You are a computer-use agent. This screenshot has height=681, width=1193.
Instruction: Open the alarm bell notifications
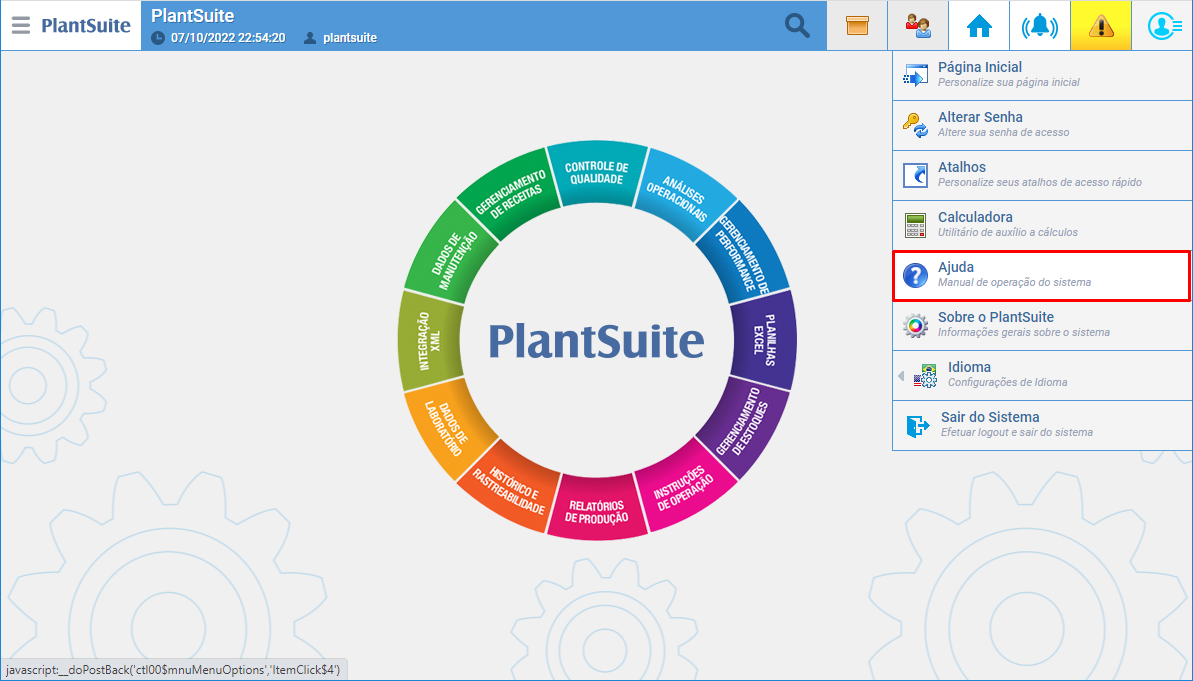[x=1040, y=26]
